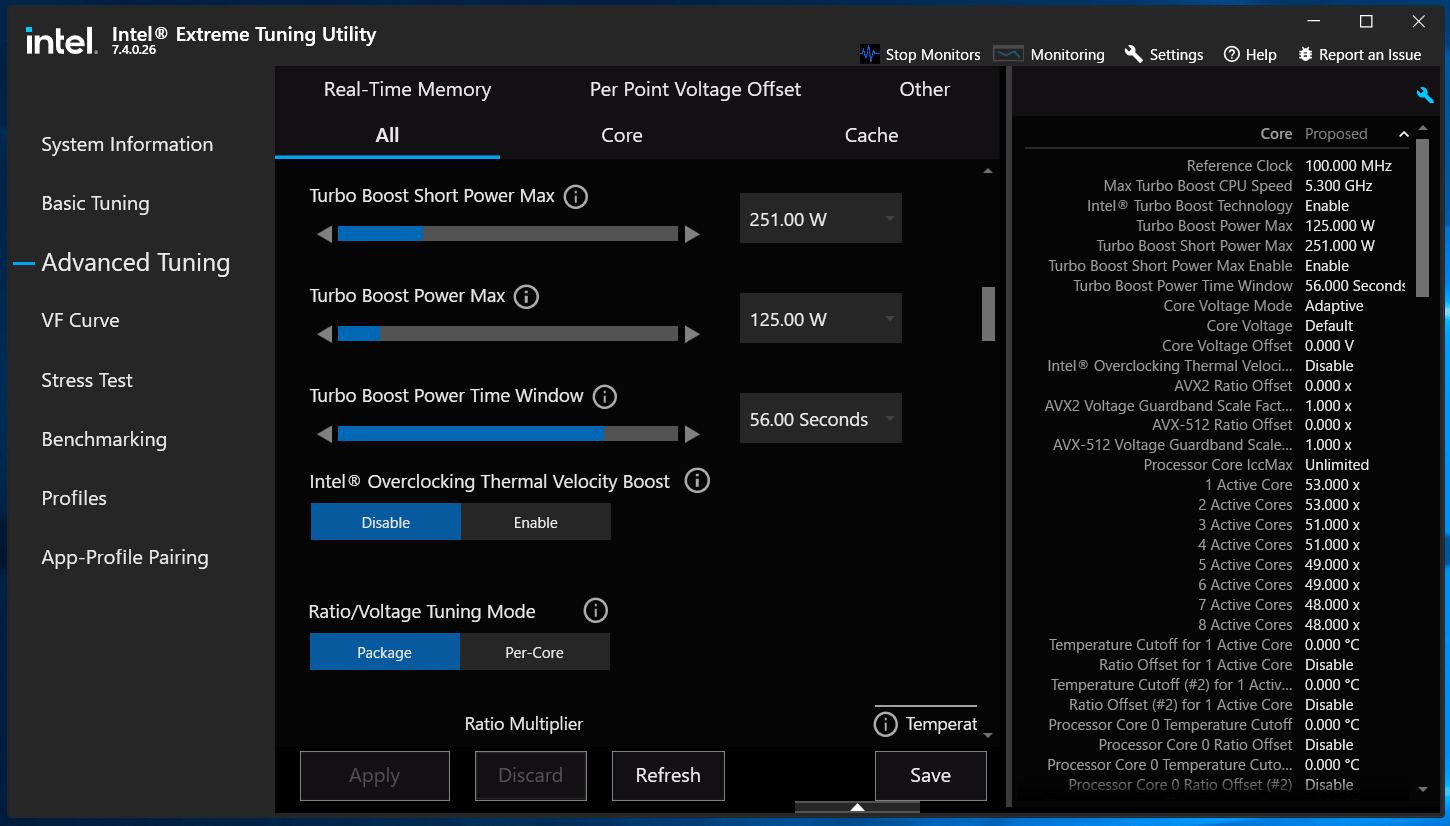Click the Report an Issue bug icon
1450x826 pixels.
1305,54
